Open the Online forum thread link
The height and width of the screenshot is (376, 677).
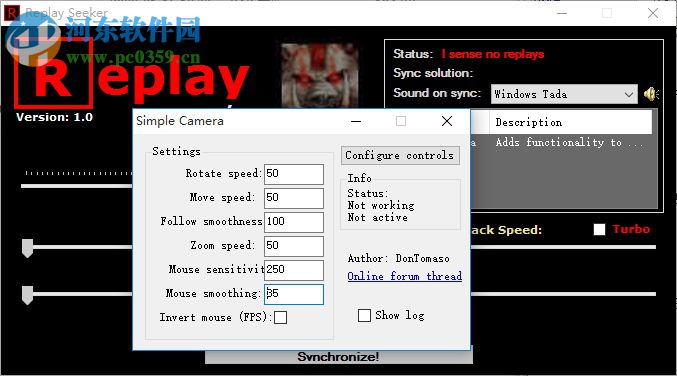click(405, 276)
